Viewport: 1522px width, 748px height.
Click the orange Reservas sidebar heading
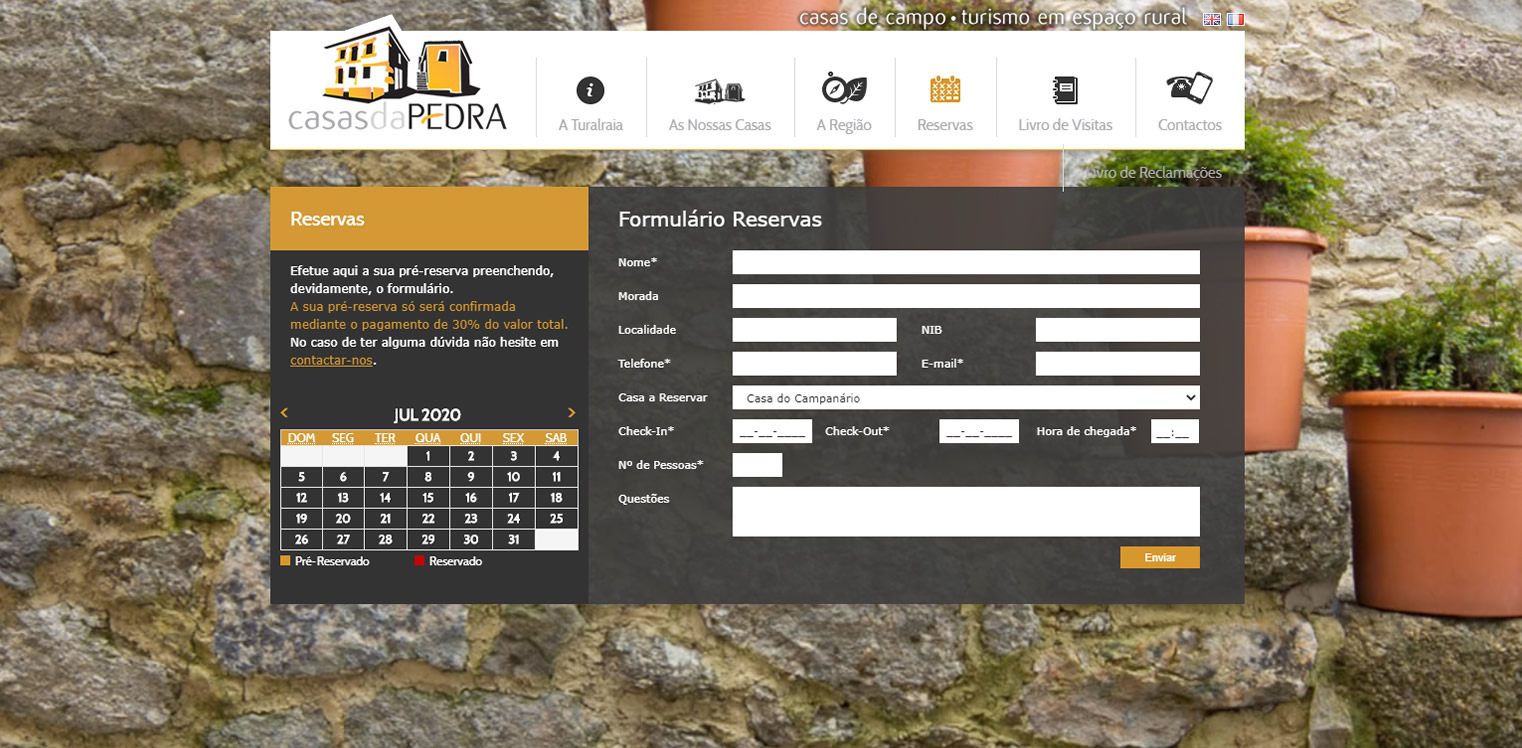click(x=327, y=219)
